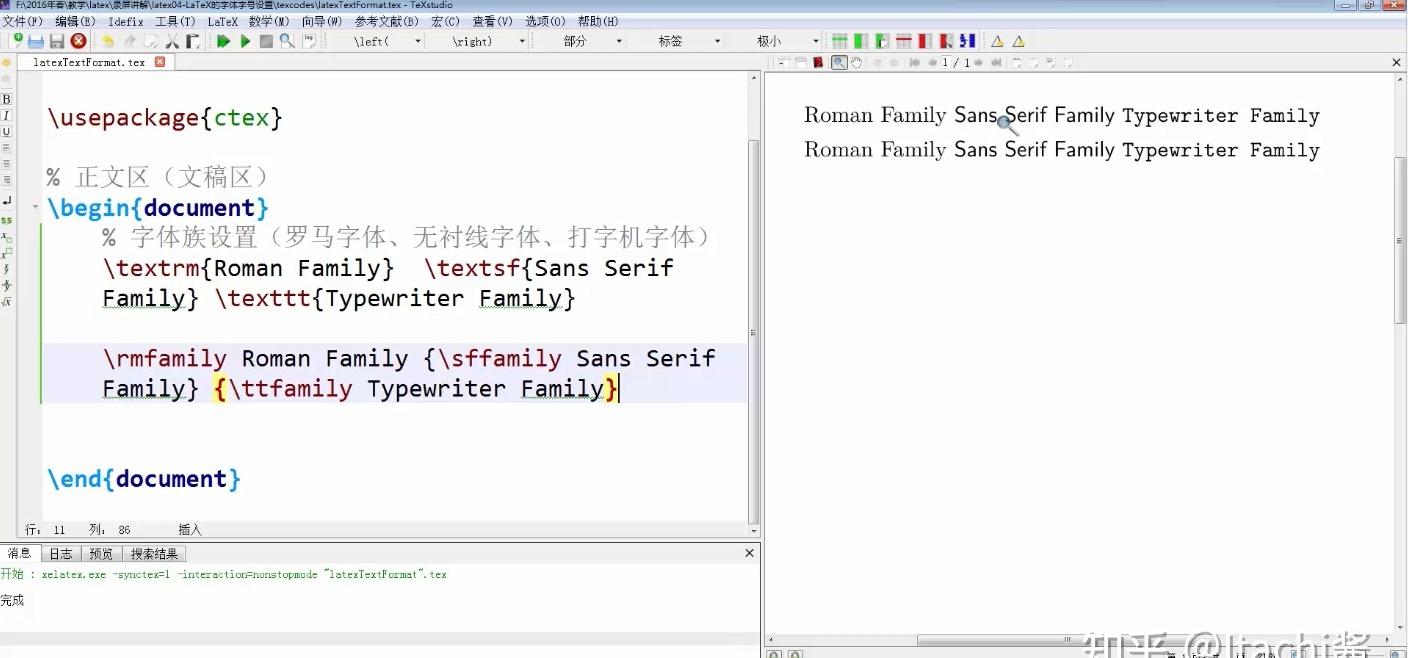
Task: Apply underline using the U sidebar icon
Action: coord(6,132)
